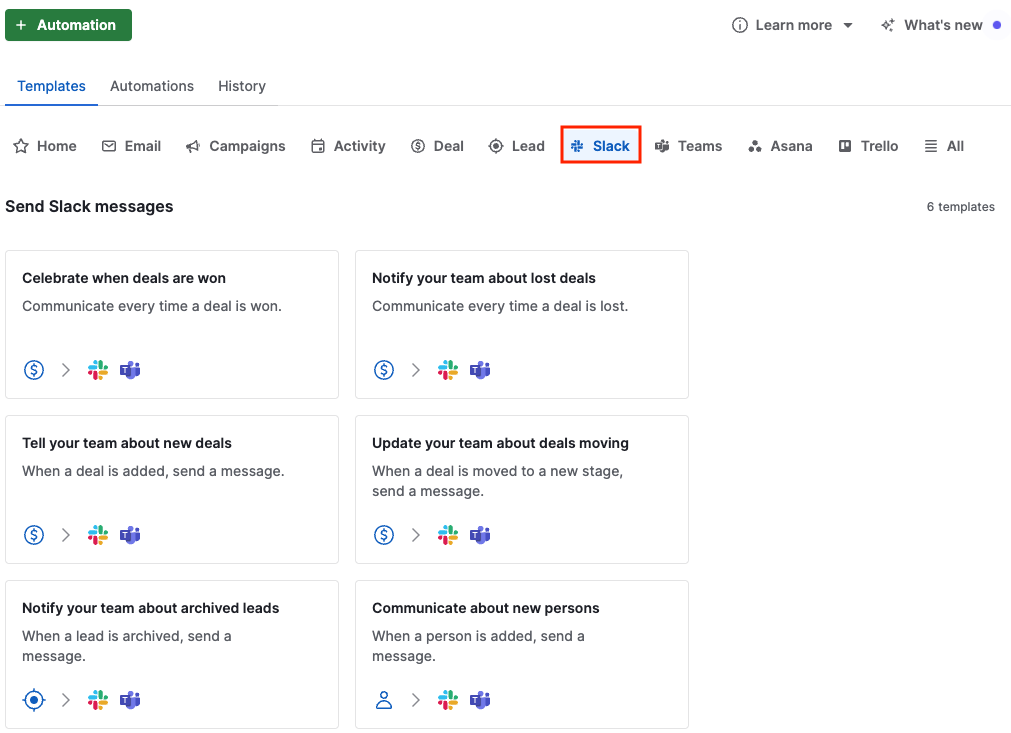Click the Campaigns megaphone icon

click(x=191, y=146)
